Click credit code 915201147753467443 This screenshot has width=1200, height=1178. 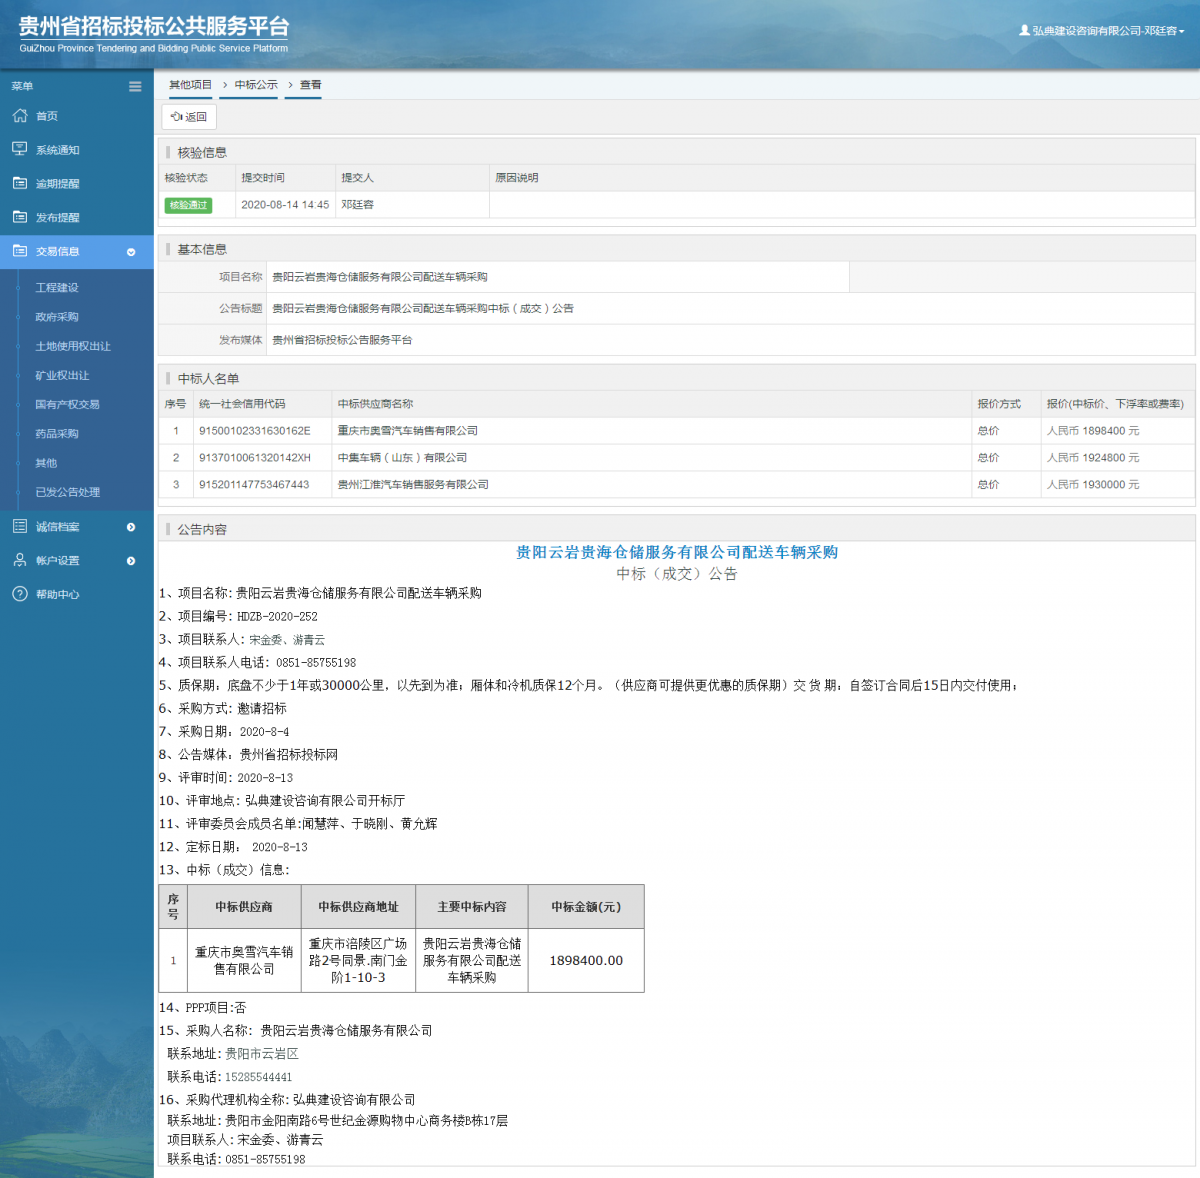pyautogui.click(x=254, y=485)
